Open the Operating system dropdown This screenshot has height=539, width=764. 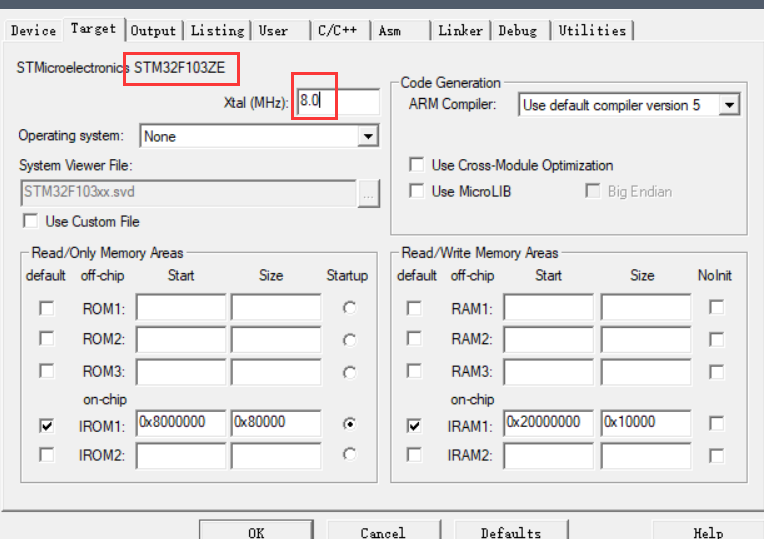tap(259, 136)
